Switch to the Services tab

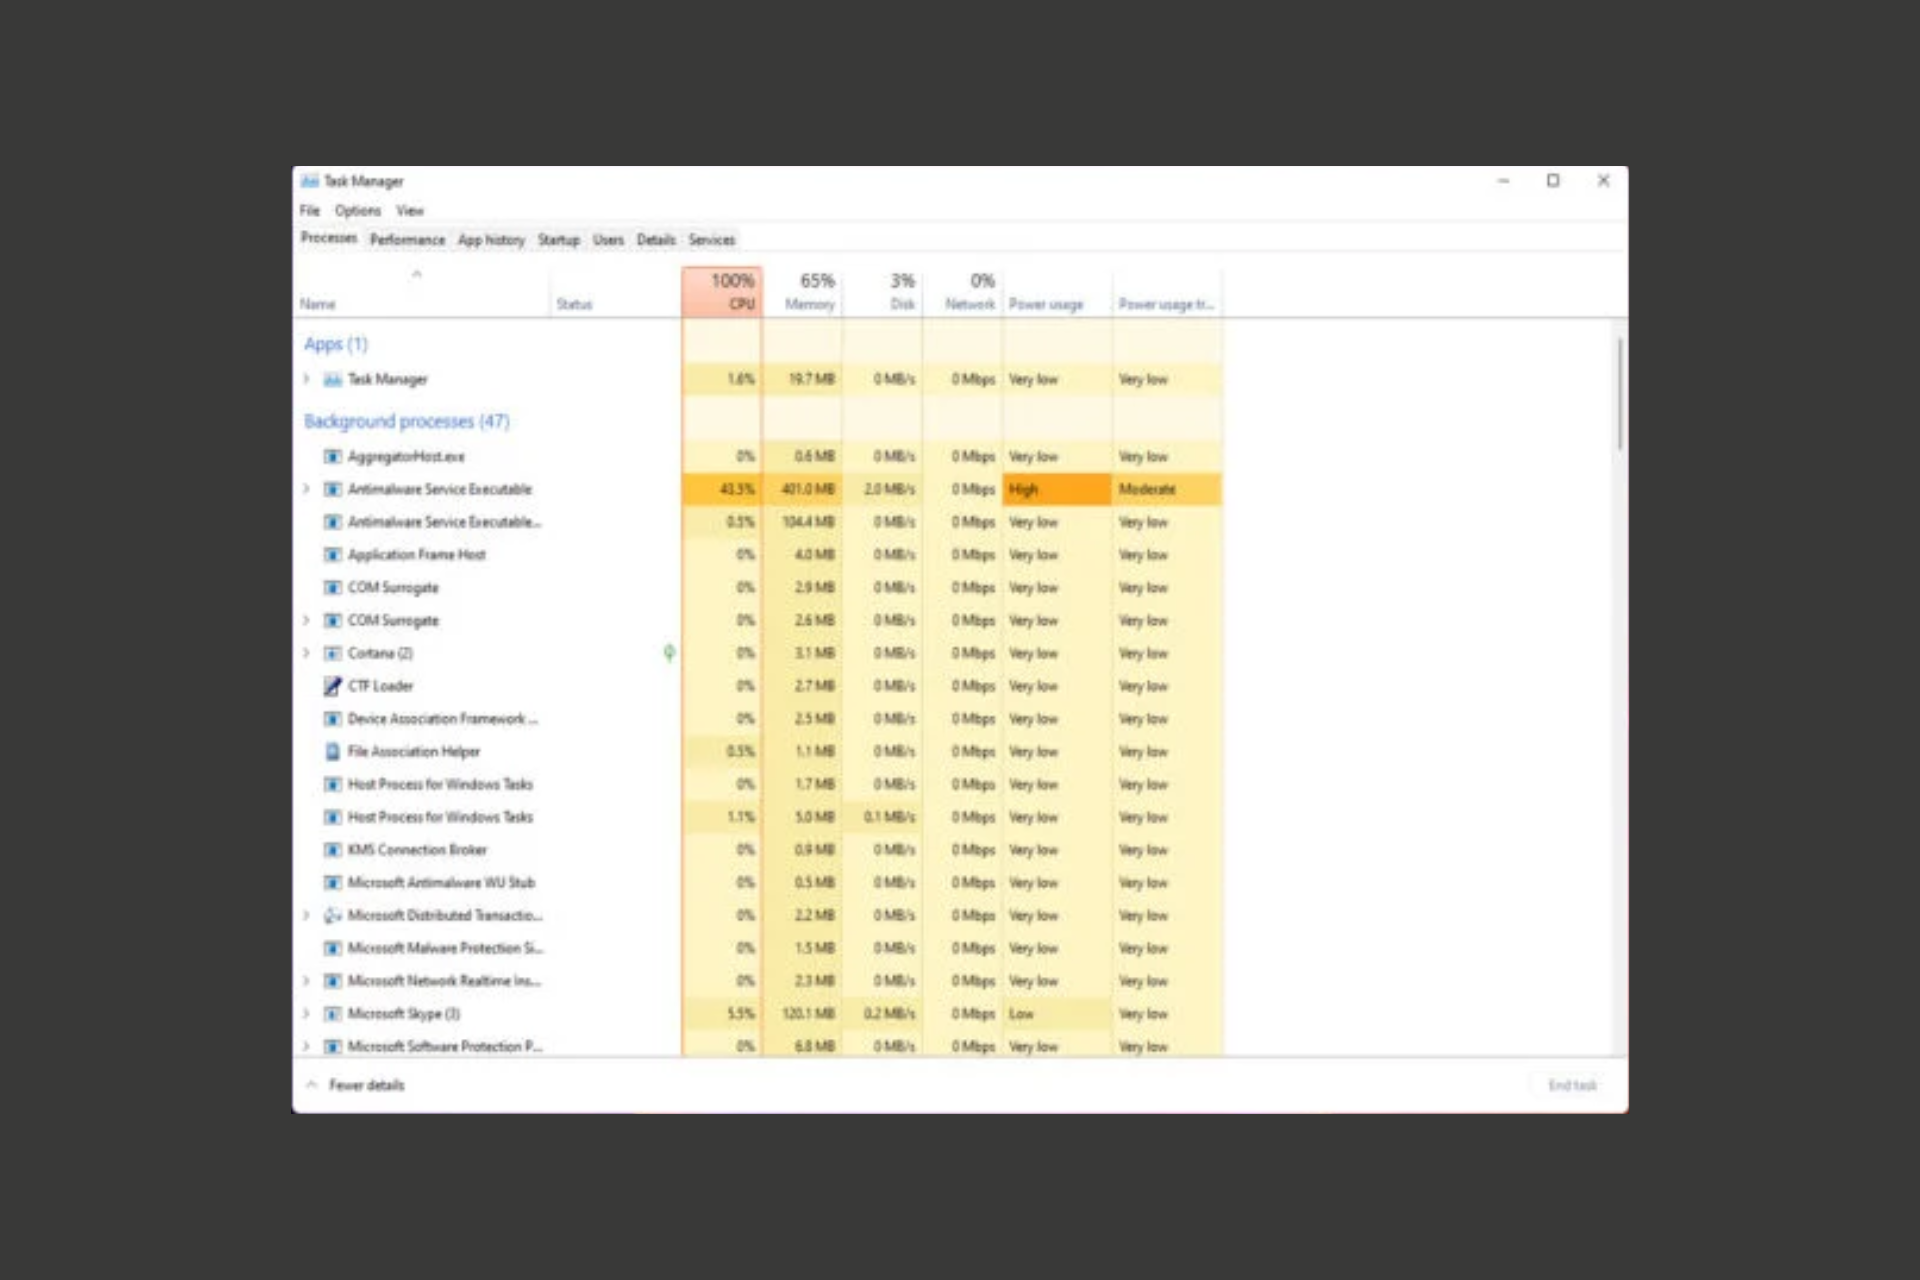711,240
